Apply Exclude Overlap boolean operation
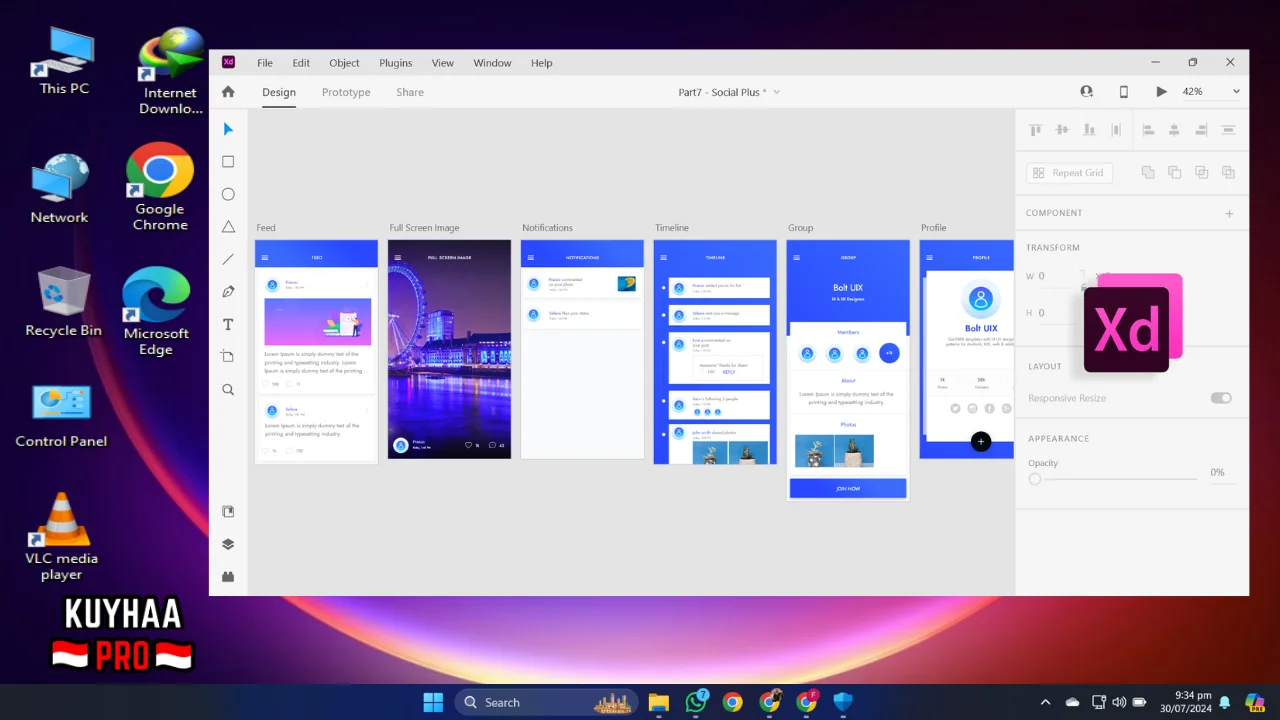 [x=1228, y=172]
